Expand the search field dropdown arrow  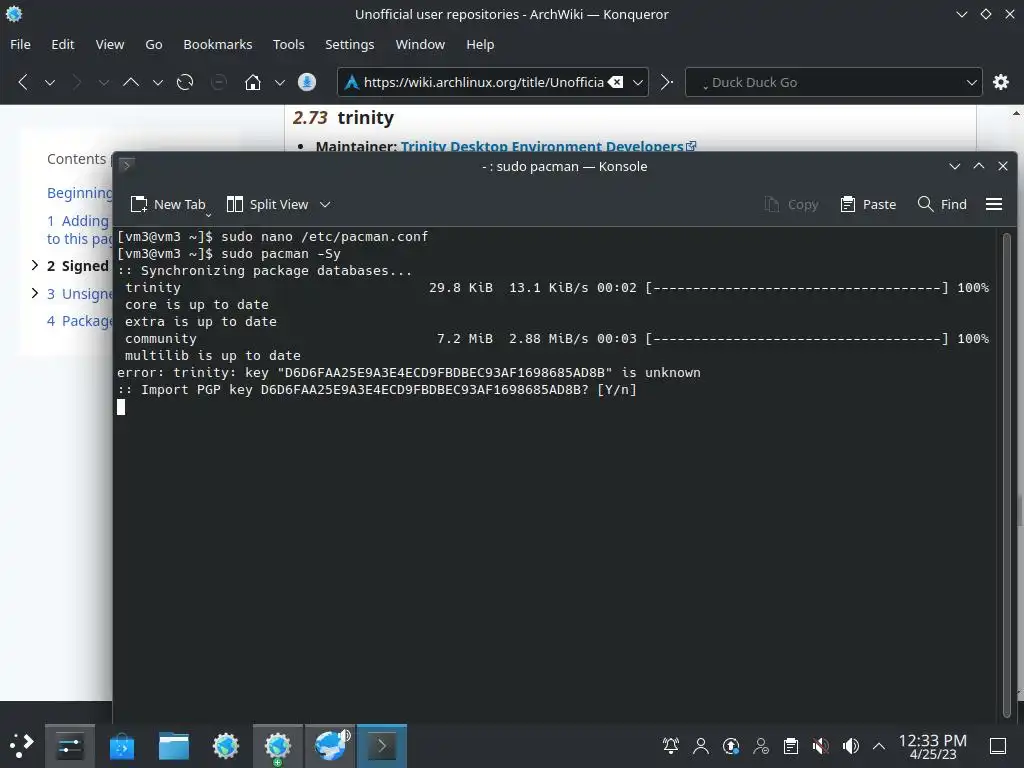point(971,83)
